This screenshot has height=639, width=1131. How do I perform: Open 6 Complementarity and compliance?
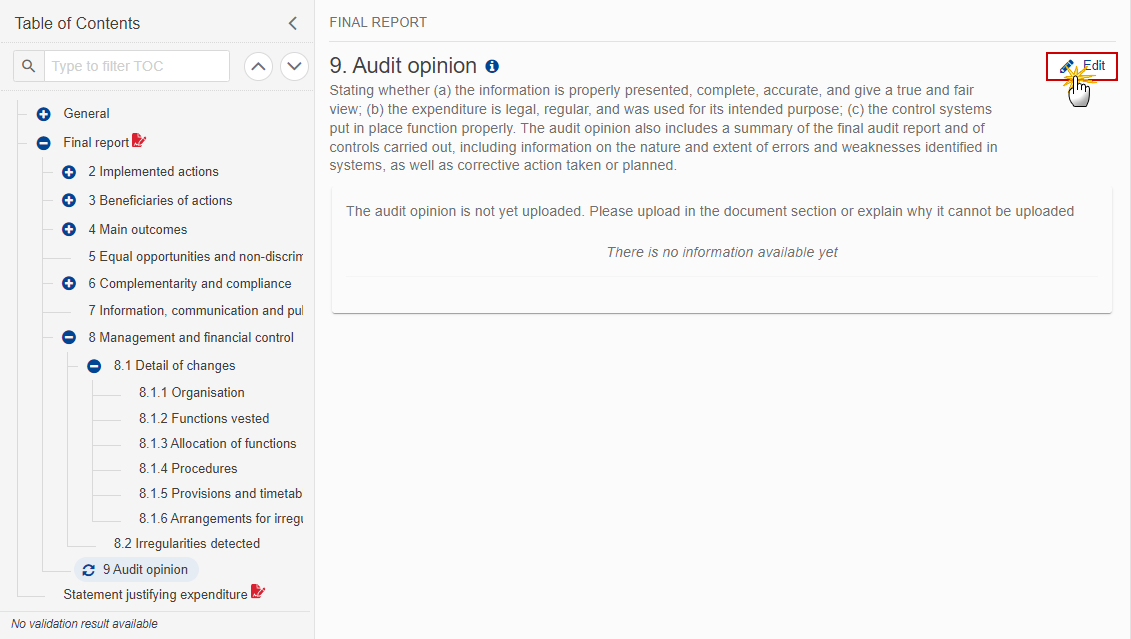point(190,283)
